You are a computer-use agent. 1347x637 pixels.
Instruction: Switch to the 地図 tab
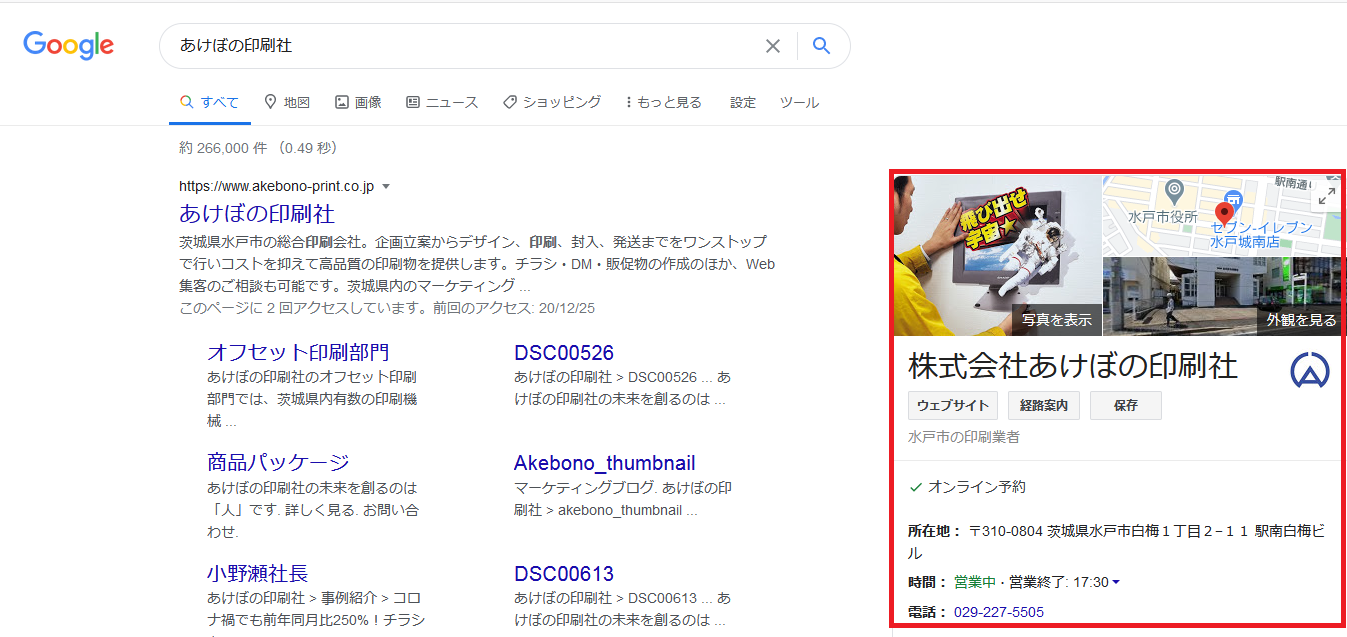point(287,102)
